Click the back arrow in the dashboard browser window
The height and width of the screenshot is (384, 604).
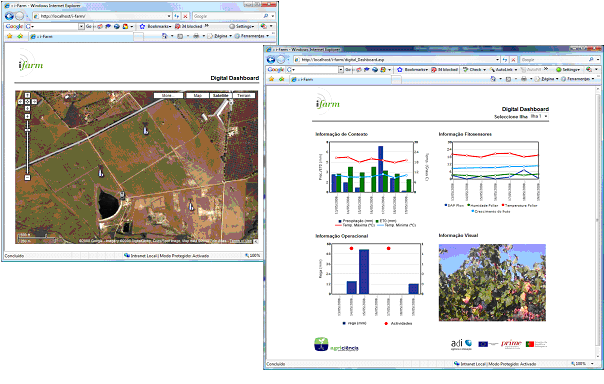(271, 60)
